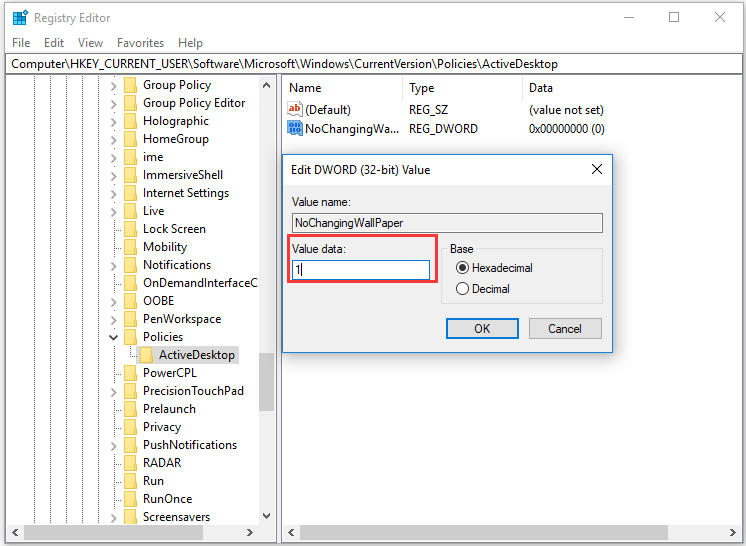This screenshot has height=546, width=746.
Task: Click the REG_SZ type cell
Action: pyautogui.click(x=428, y=110)
